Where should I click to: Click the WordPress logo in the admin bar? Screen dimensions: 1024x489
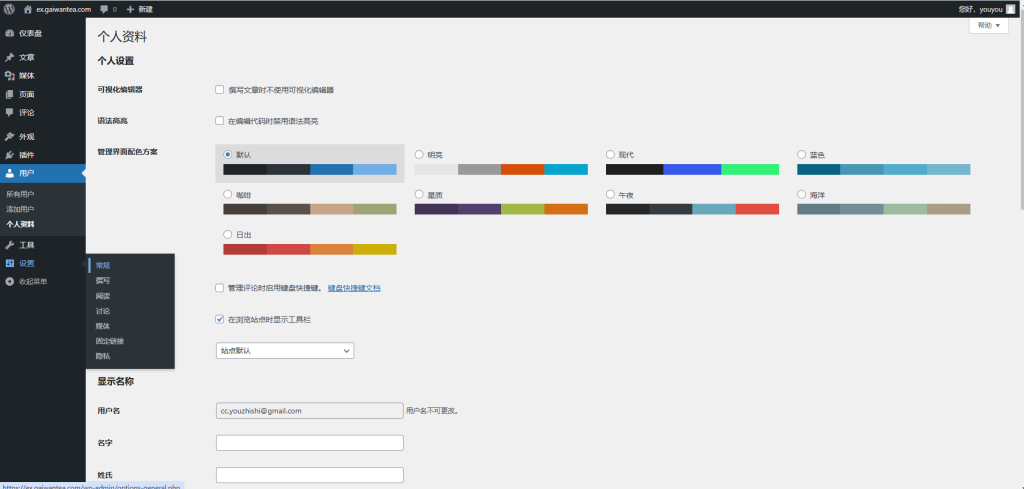(x=9, y=9)
